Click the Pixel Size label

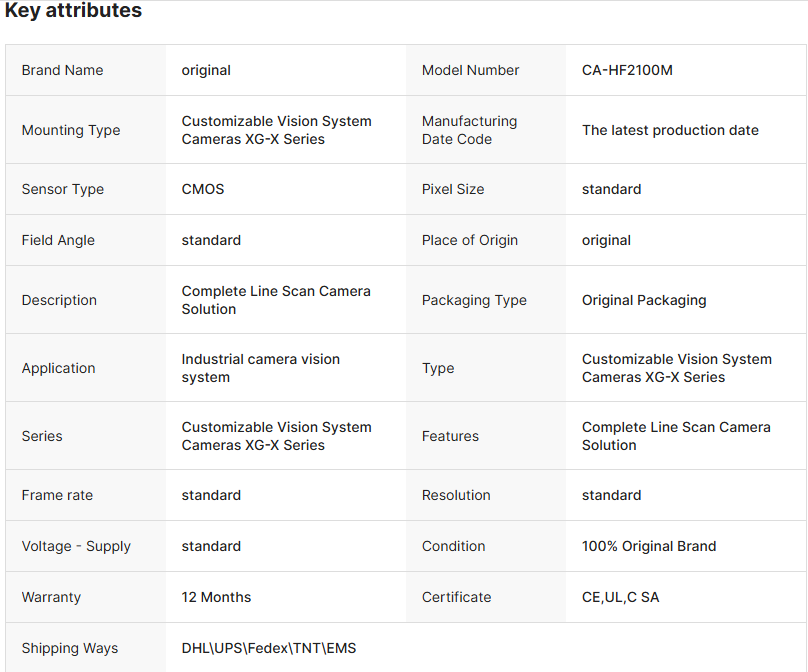(453, 189)
